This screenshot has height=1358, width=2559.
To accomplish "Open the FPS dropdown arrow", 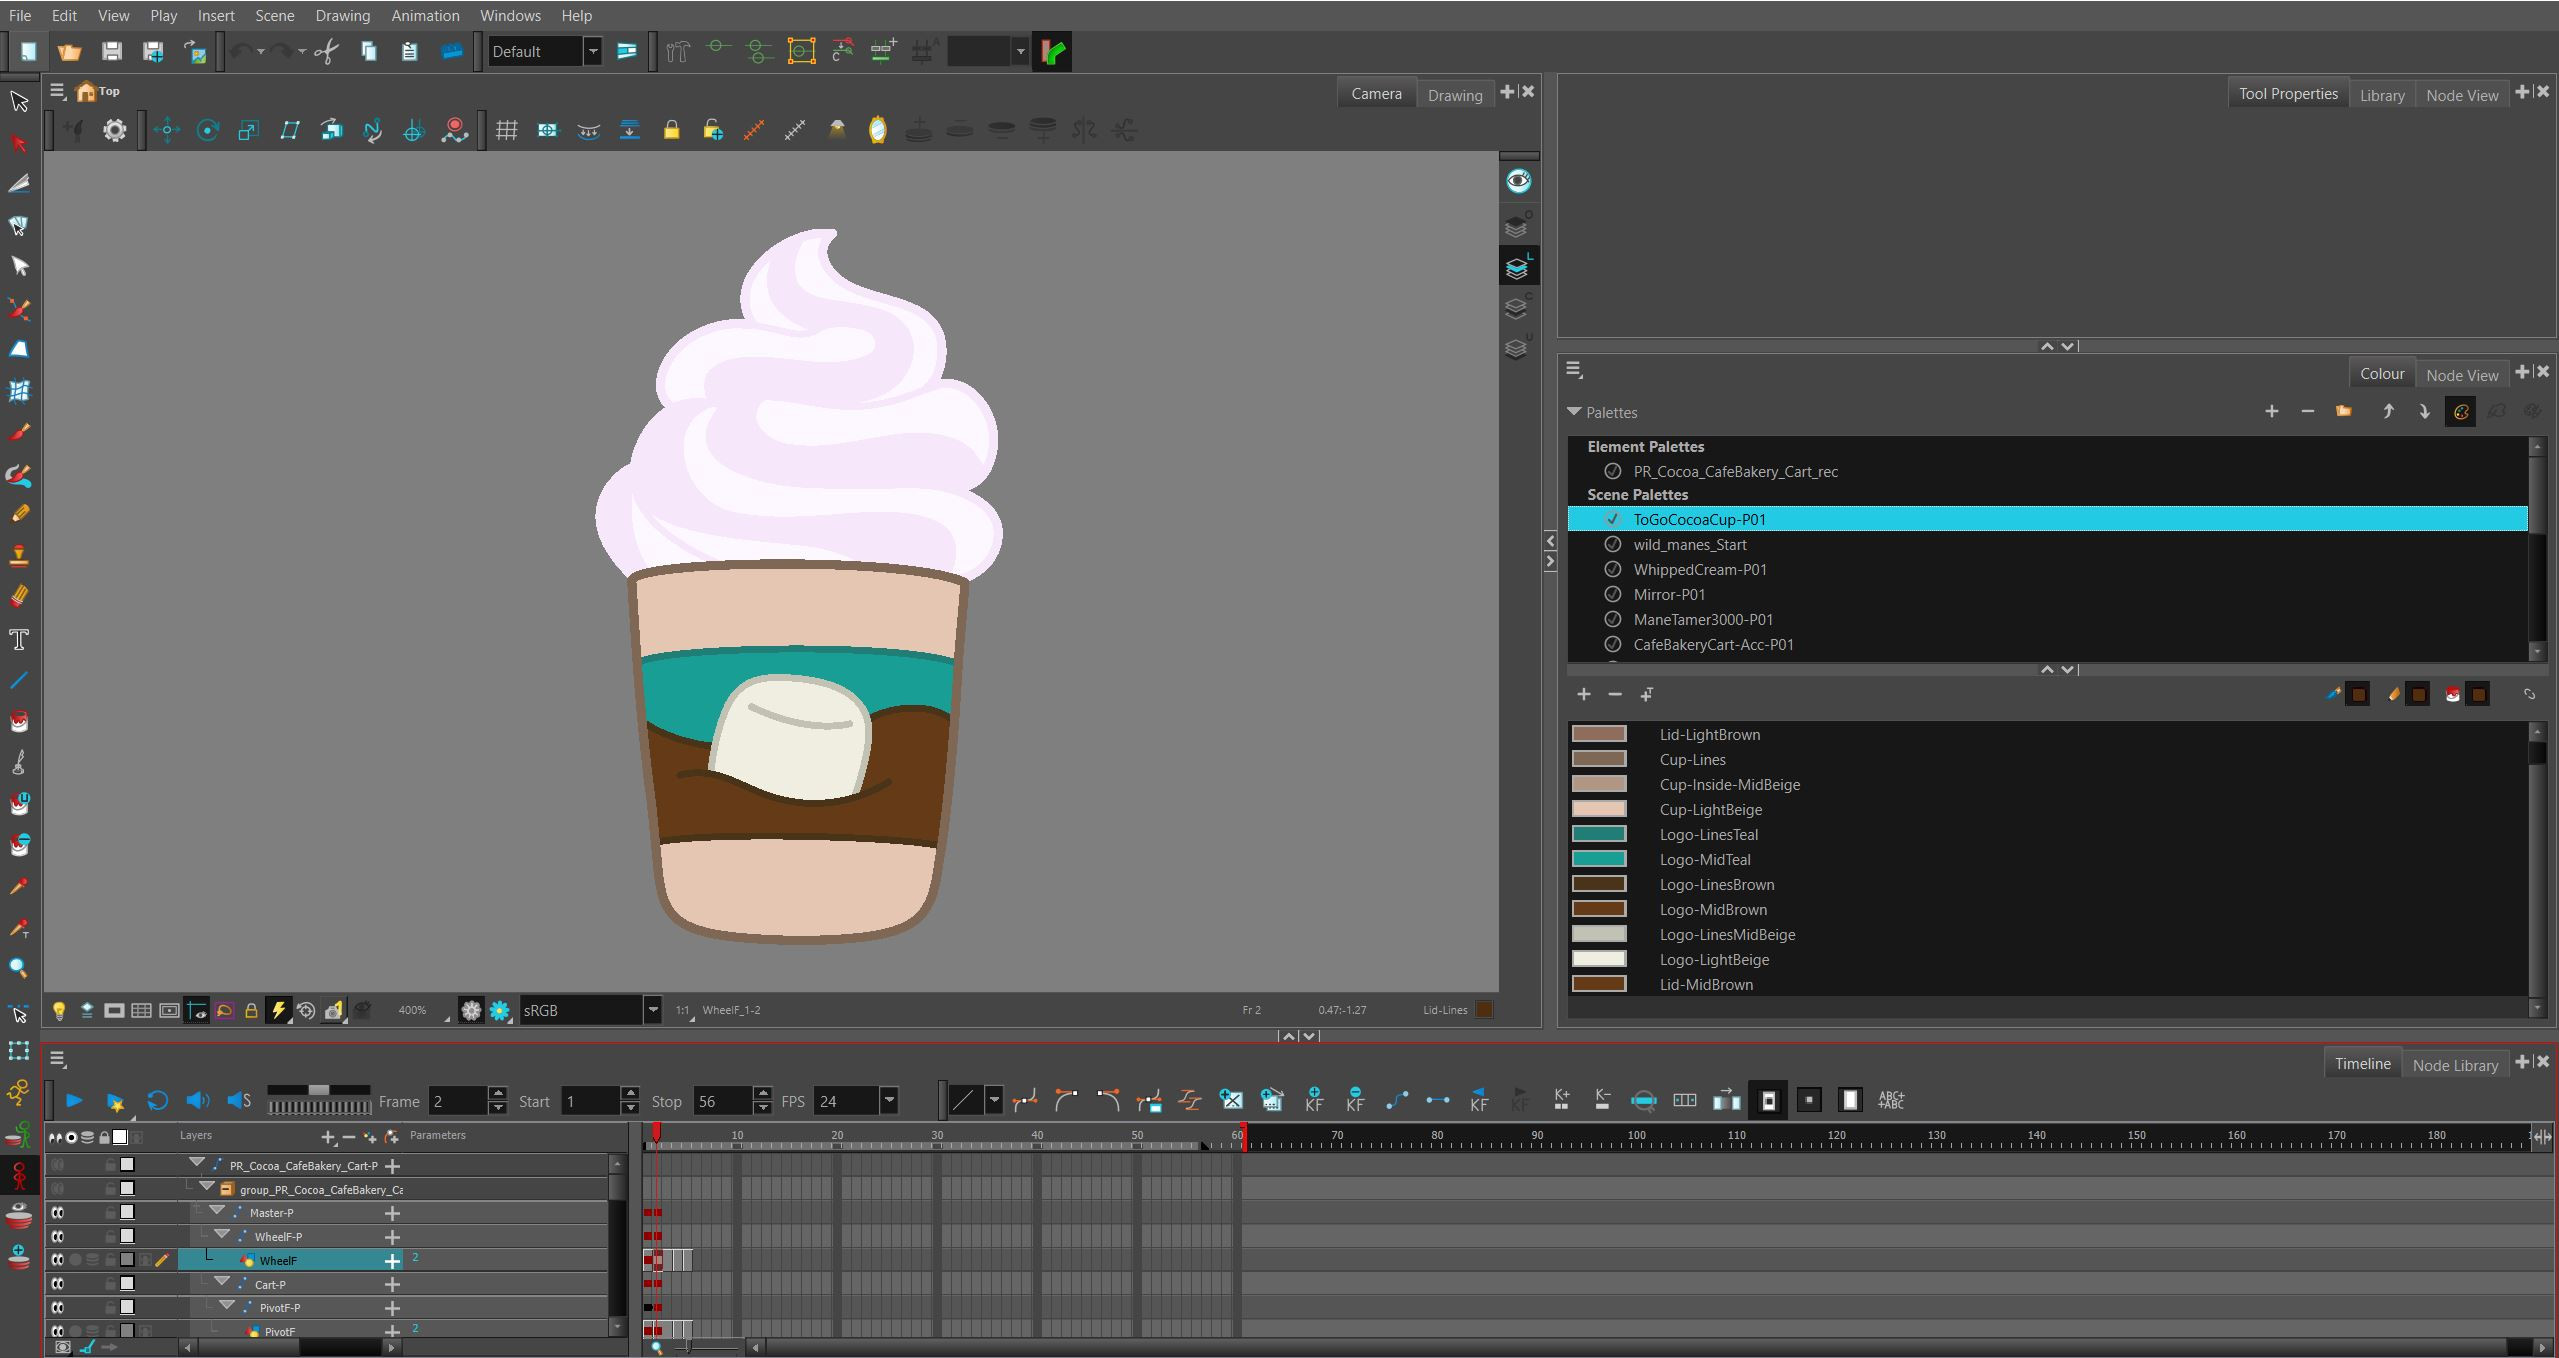I will click(x=888, y=1101).
